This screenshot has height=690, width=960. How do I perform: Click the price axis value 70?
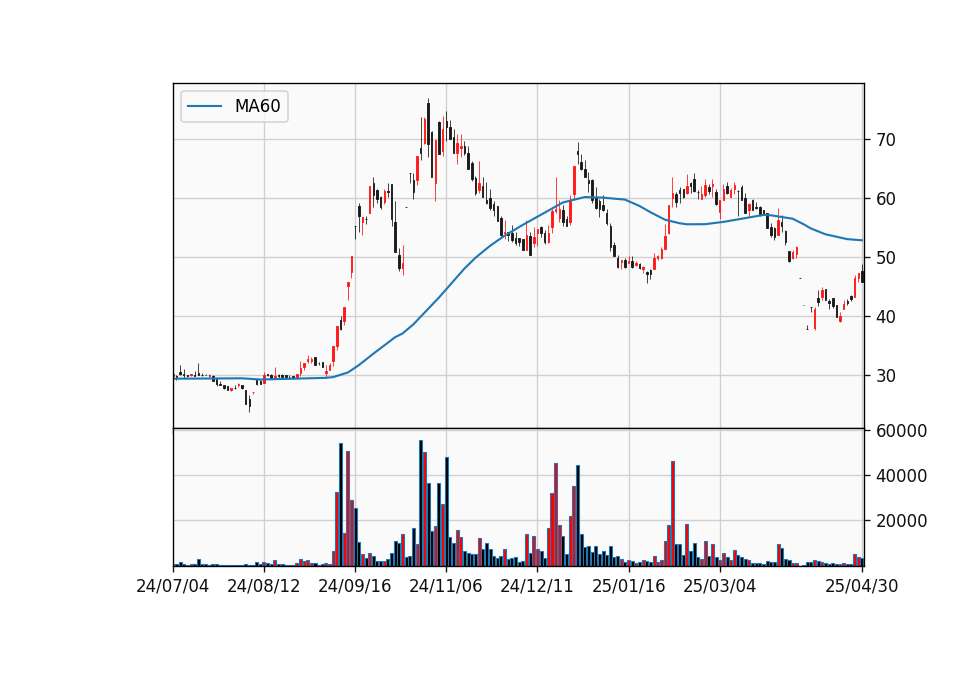click(886, 140)
